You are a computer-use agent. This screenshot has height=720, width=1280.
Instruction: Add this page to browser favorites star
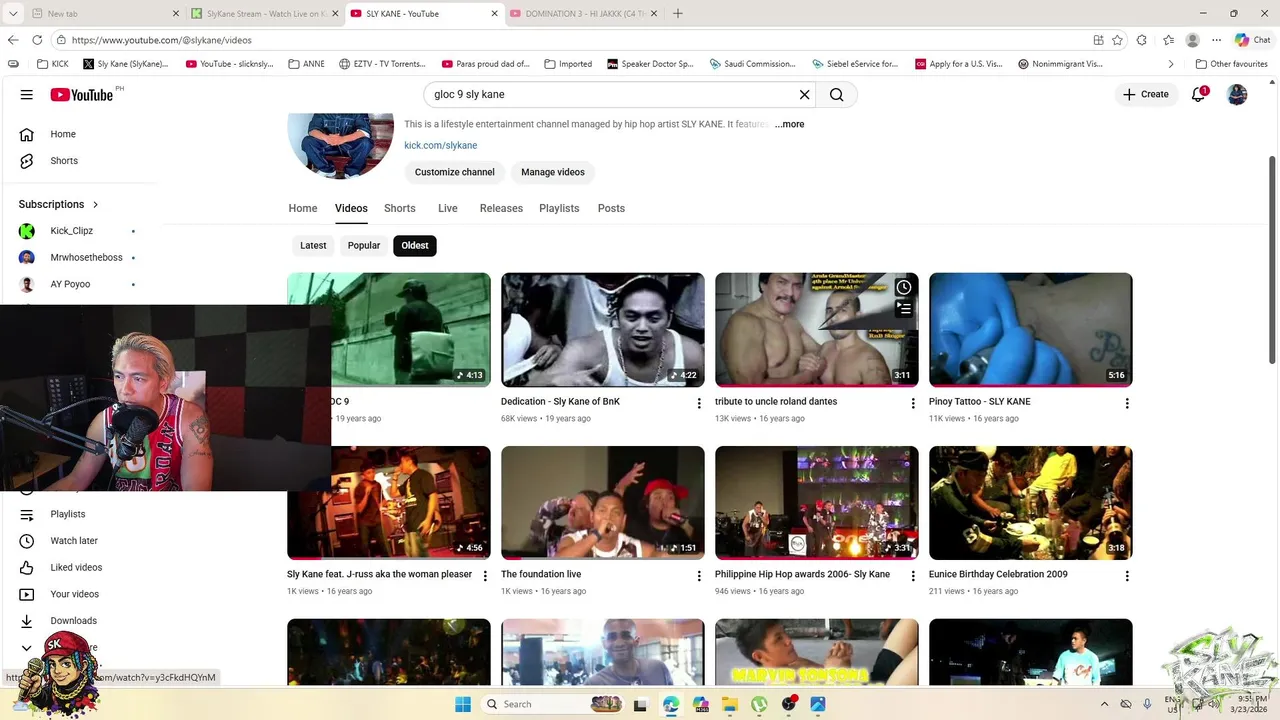pos(1117,40)
